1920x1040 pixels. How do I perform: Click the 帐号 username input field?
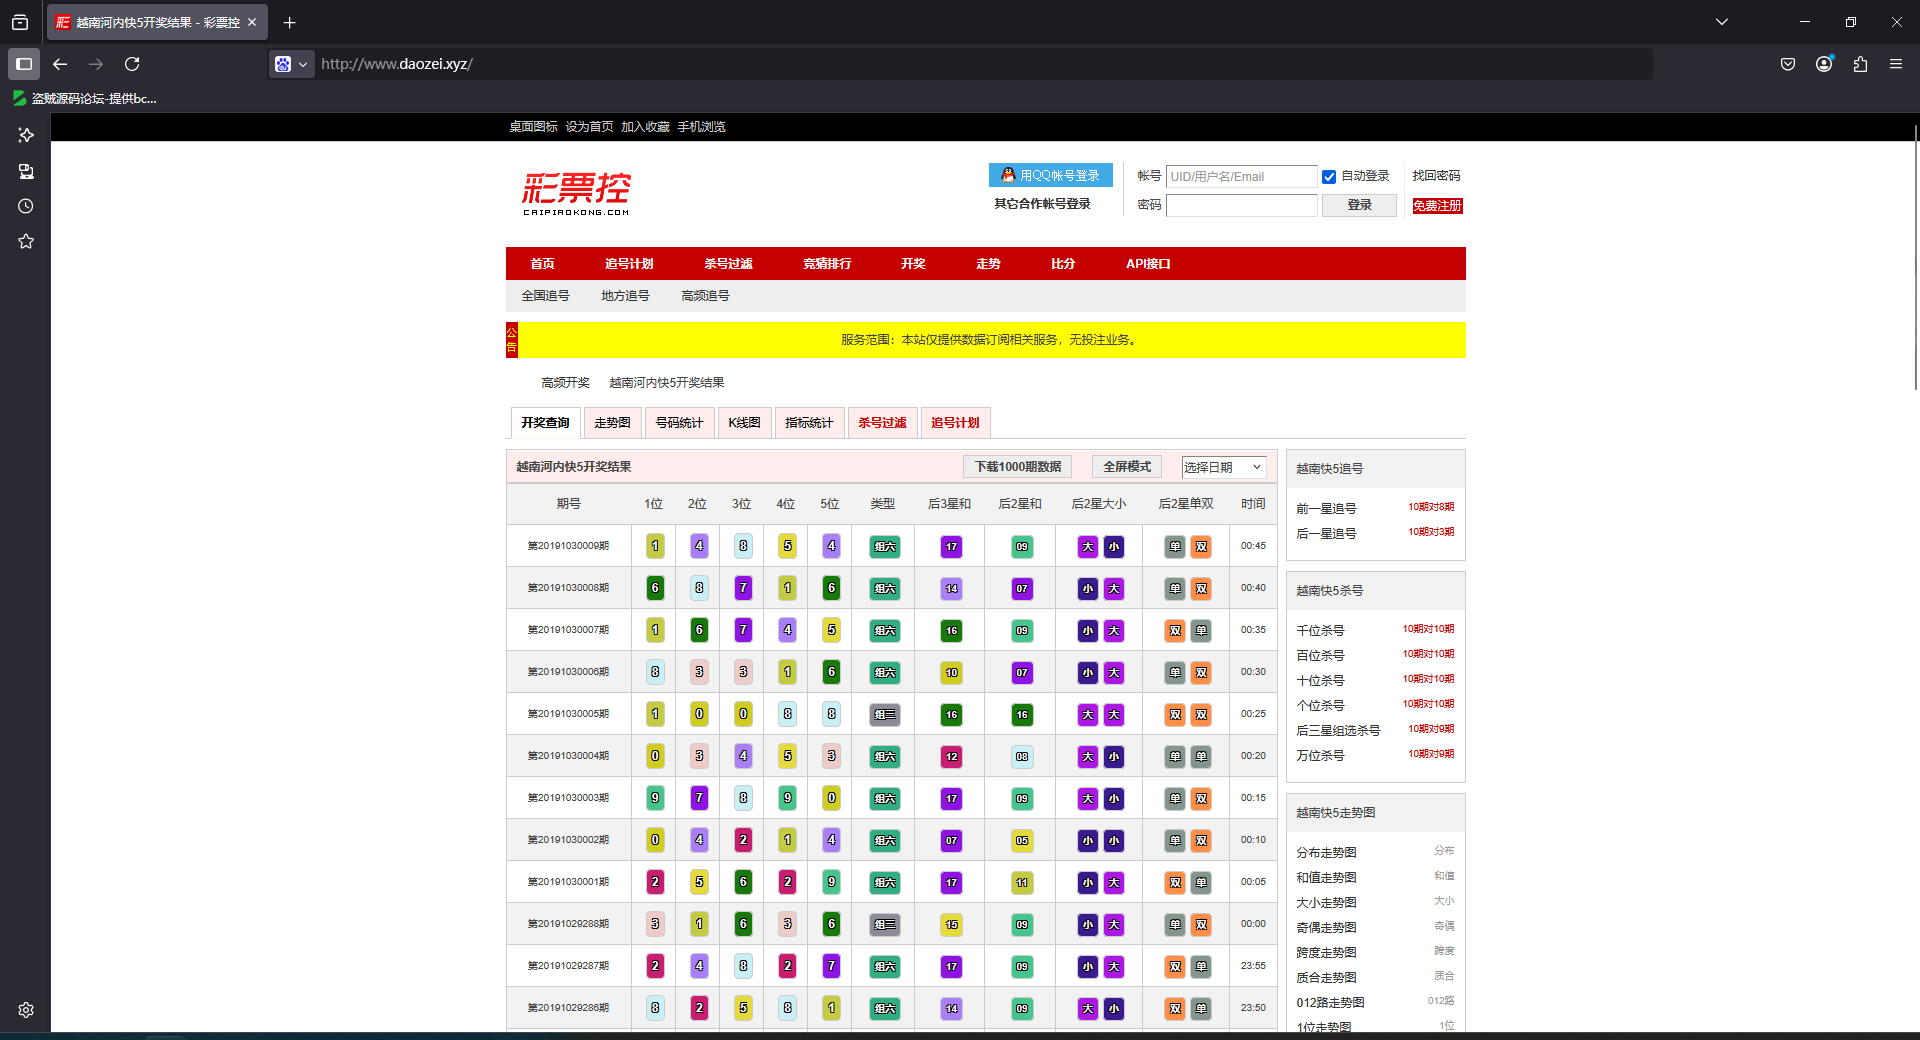click(1241, 177)
